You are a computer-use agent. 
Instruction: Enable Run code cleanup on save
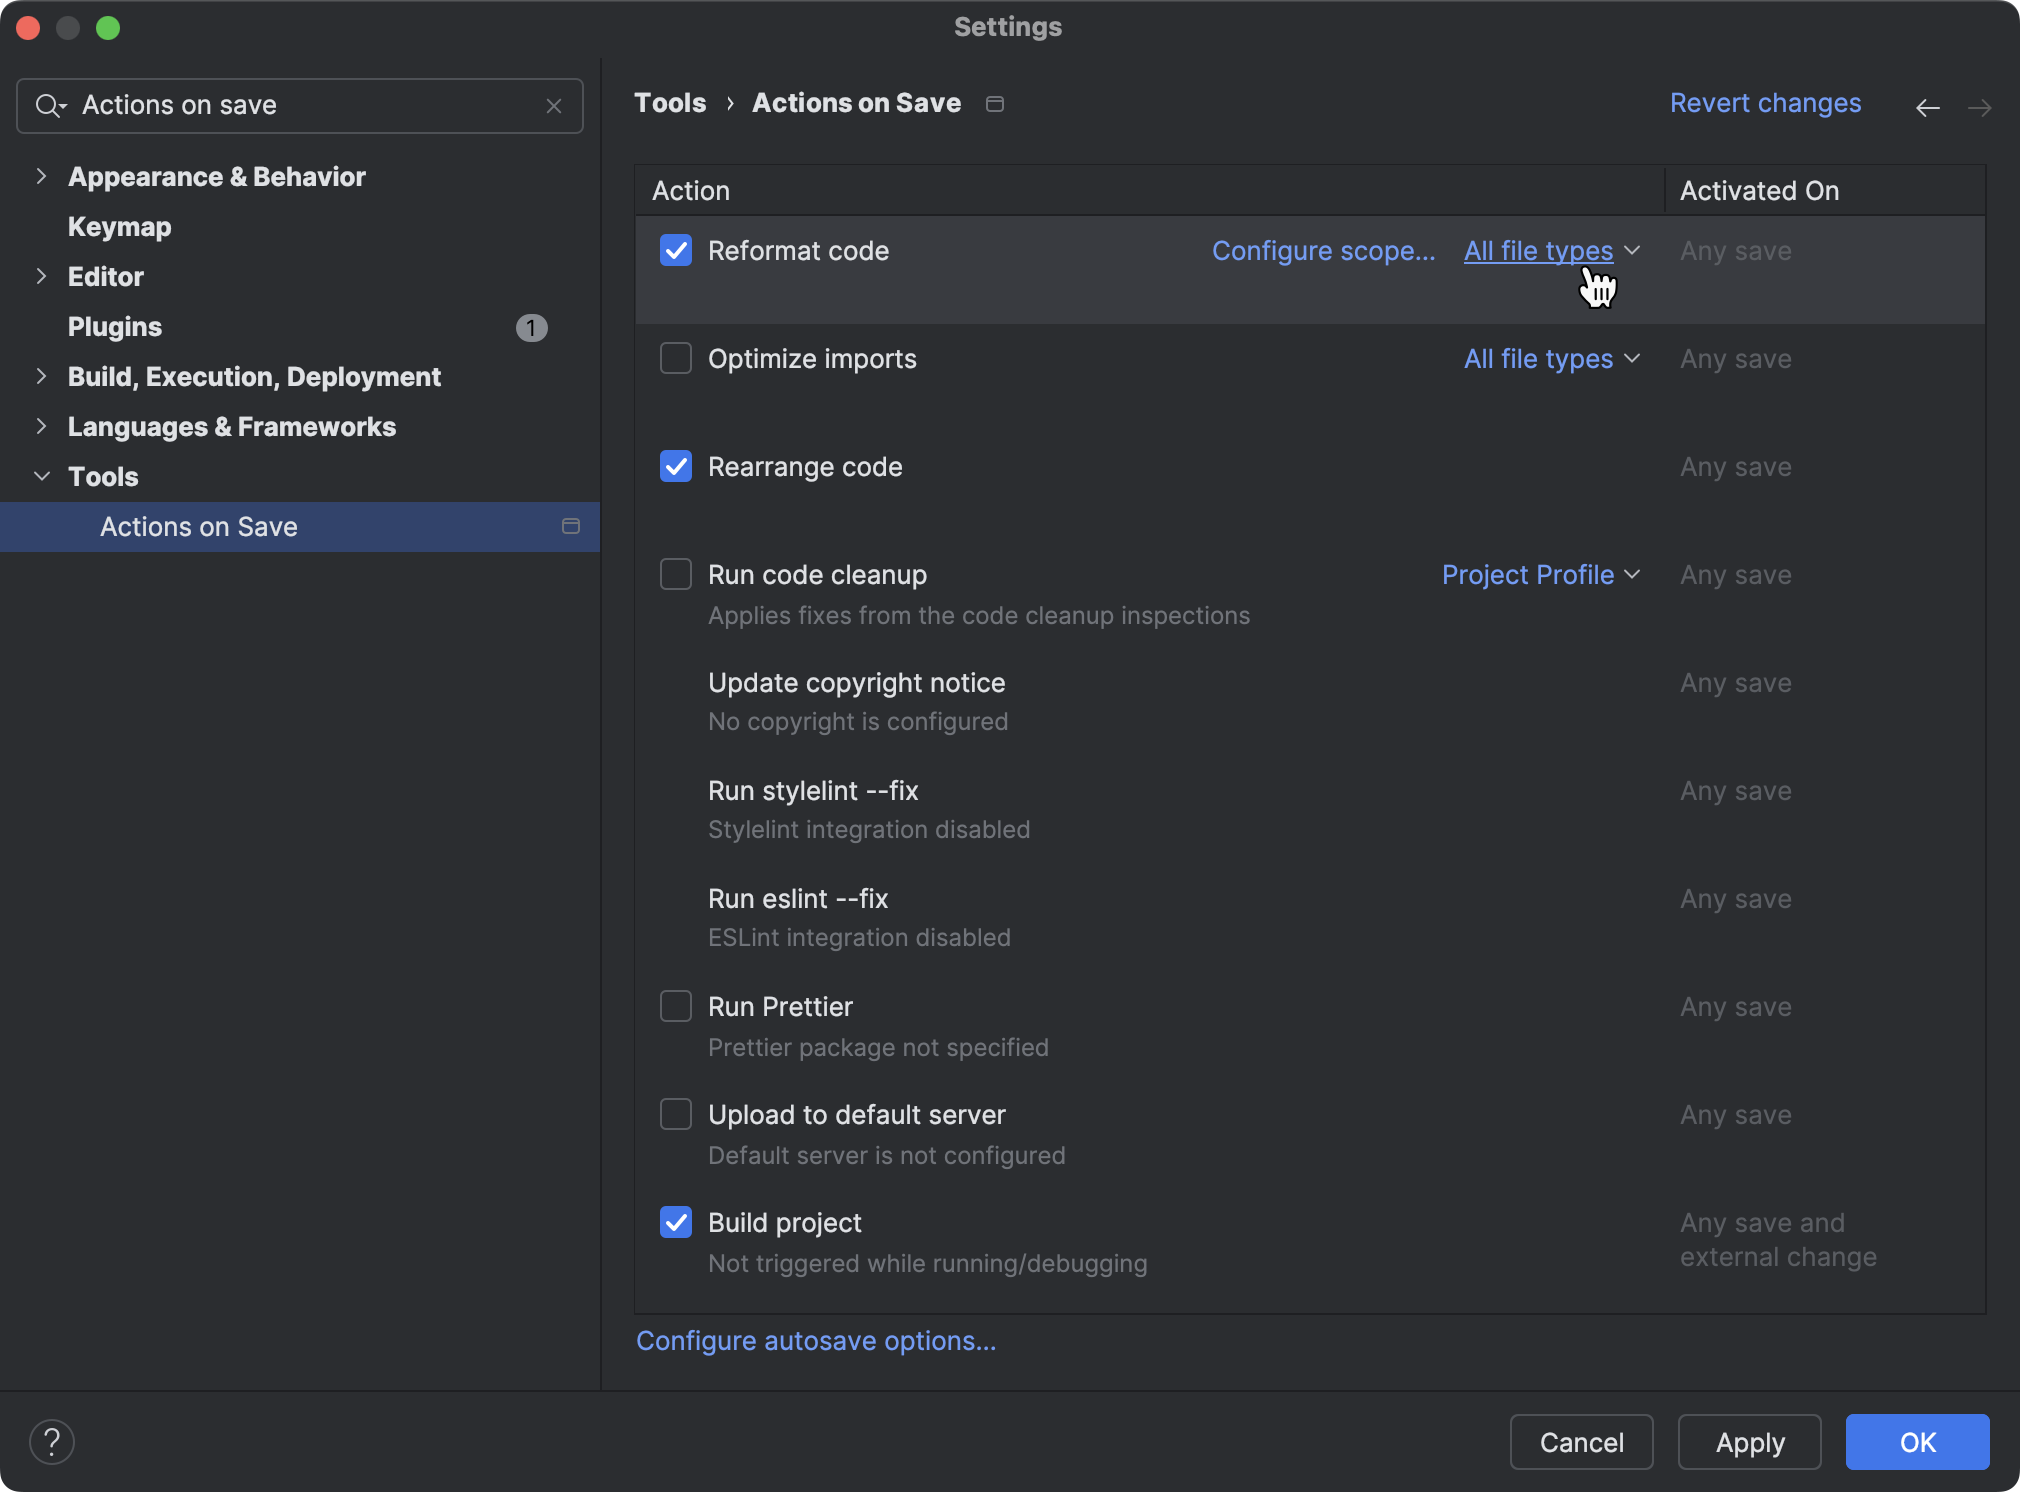click(675, 574)
